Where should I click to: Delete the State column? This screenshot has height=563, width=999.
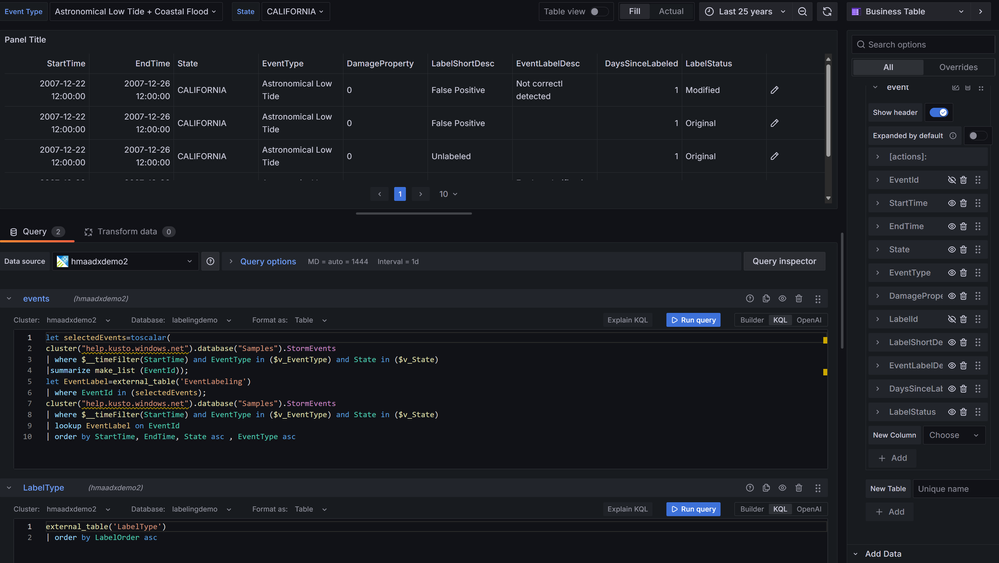coord(963,250)
